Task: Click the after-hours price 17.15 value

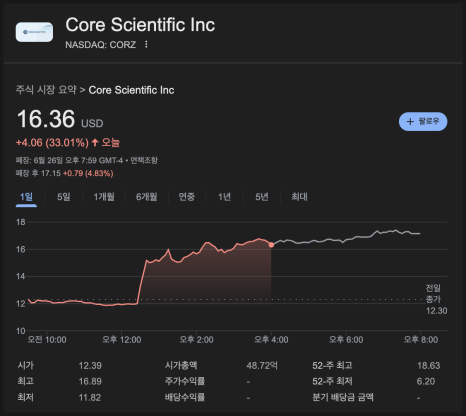Action: 51,173
